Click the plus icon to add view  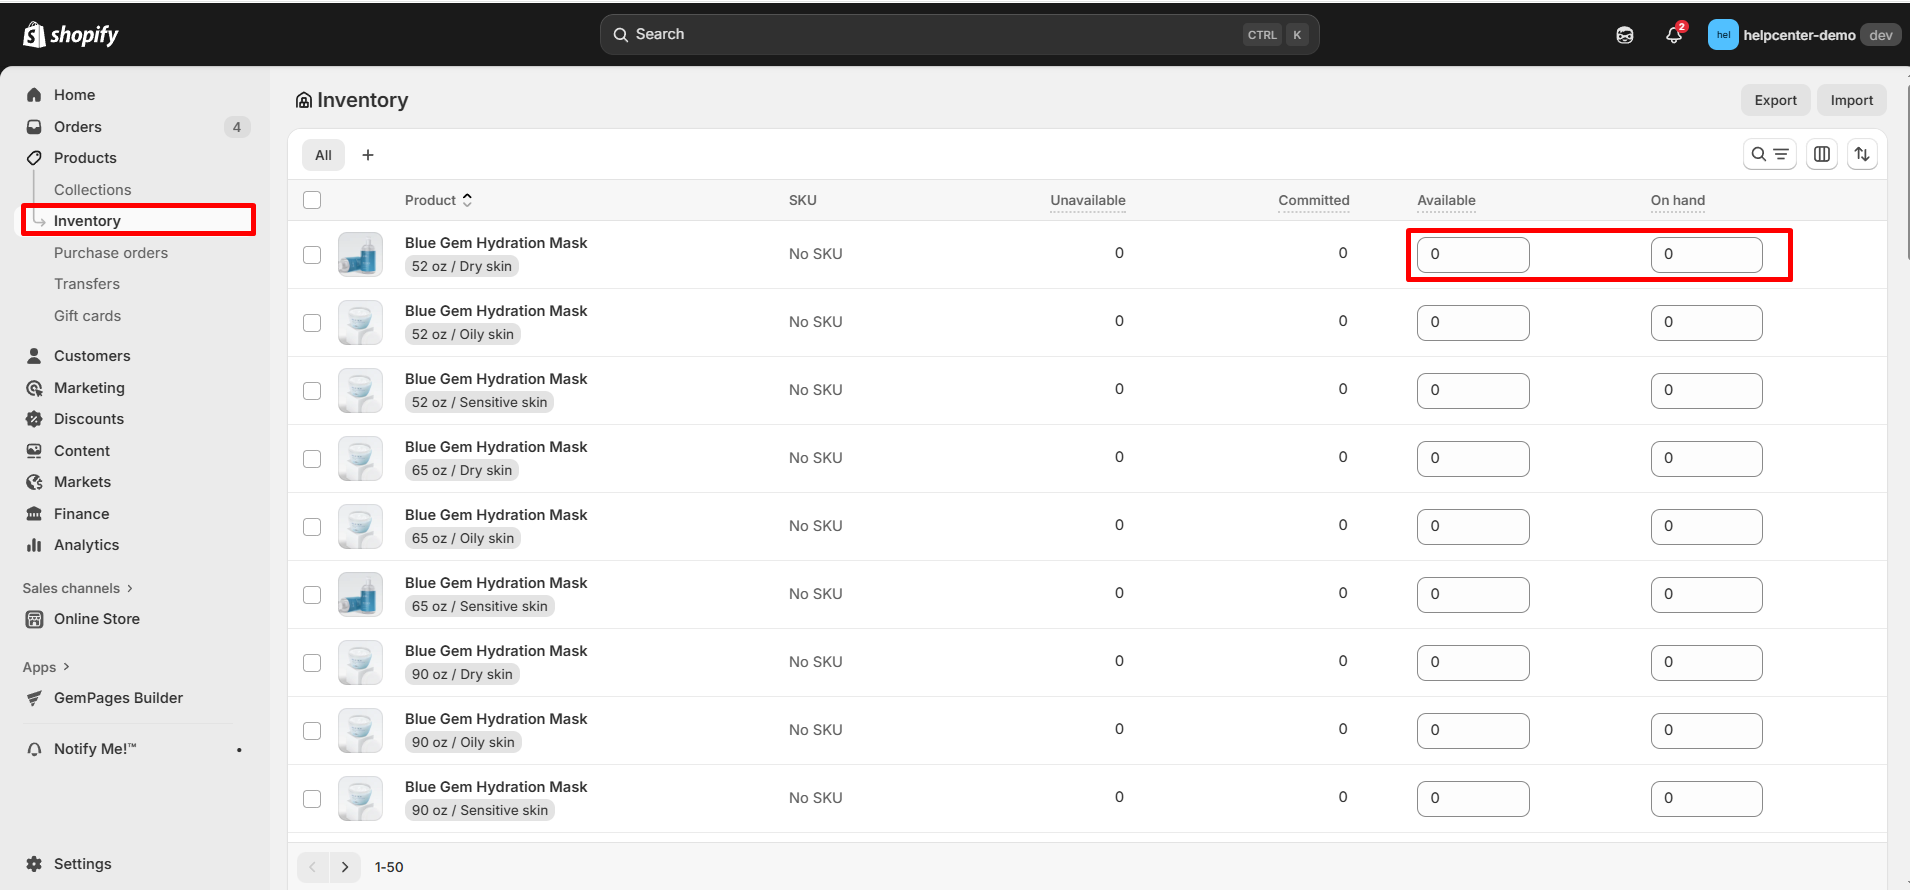[368, 155]
